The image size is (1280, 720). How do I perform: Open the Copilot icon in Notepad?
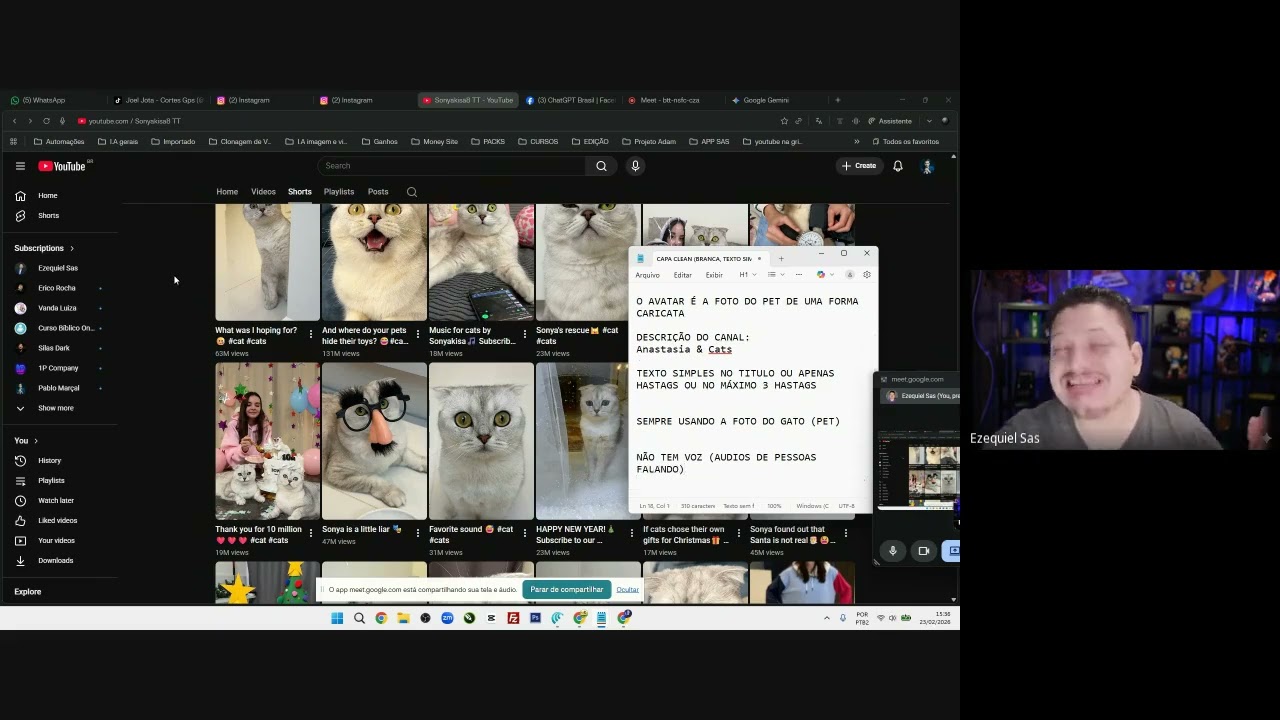(821, 275)
